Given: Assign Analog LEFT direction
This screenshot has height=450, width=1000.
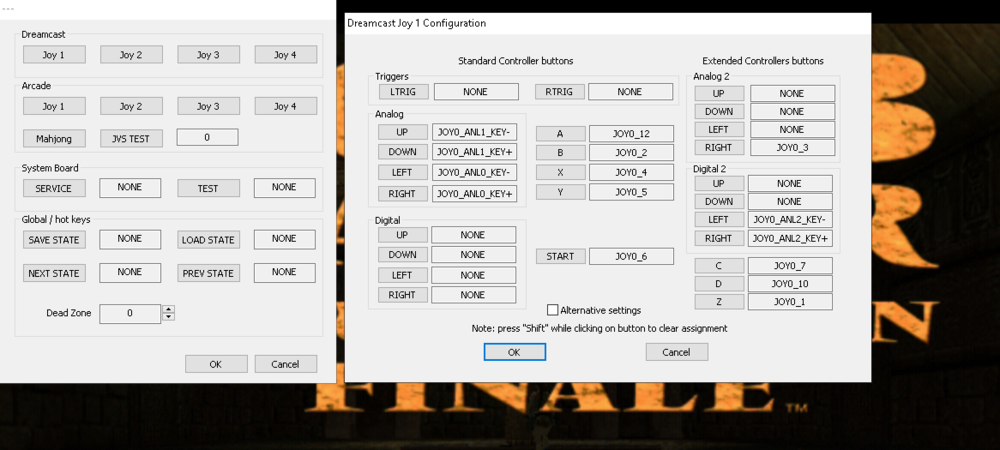Looking at the screenshot, I should coord(402,173).
